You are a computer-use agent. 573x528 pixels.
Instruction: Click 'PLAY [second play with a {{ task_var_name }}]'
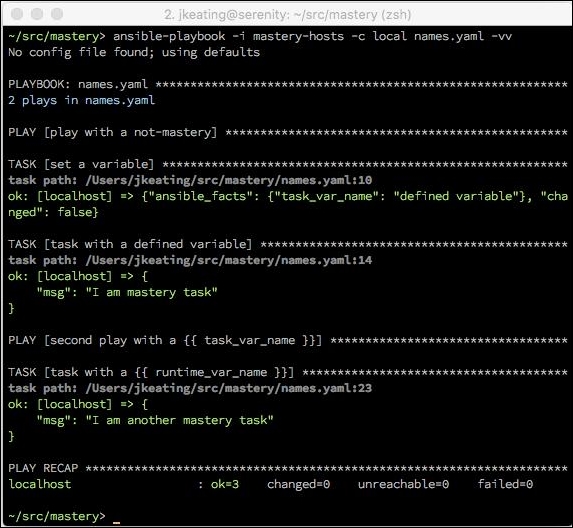288,341
